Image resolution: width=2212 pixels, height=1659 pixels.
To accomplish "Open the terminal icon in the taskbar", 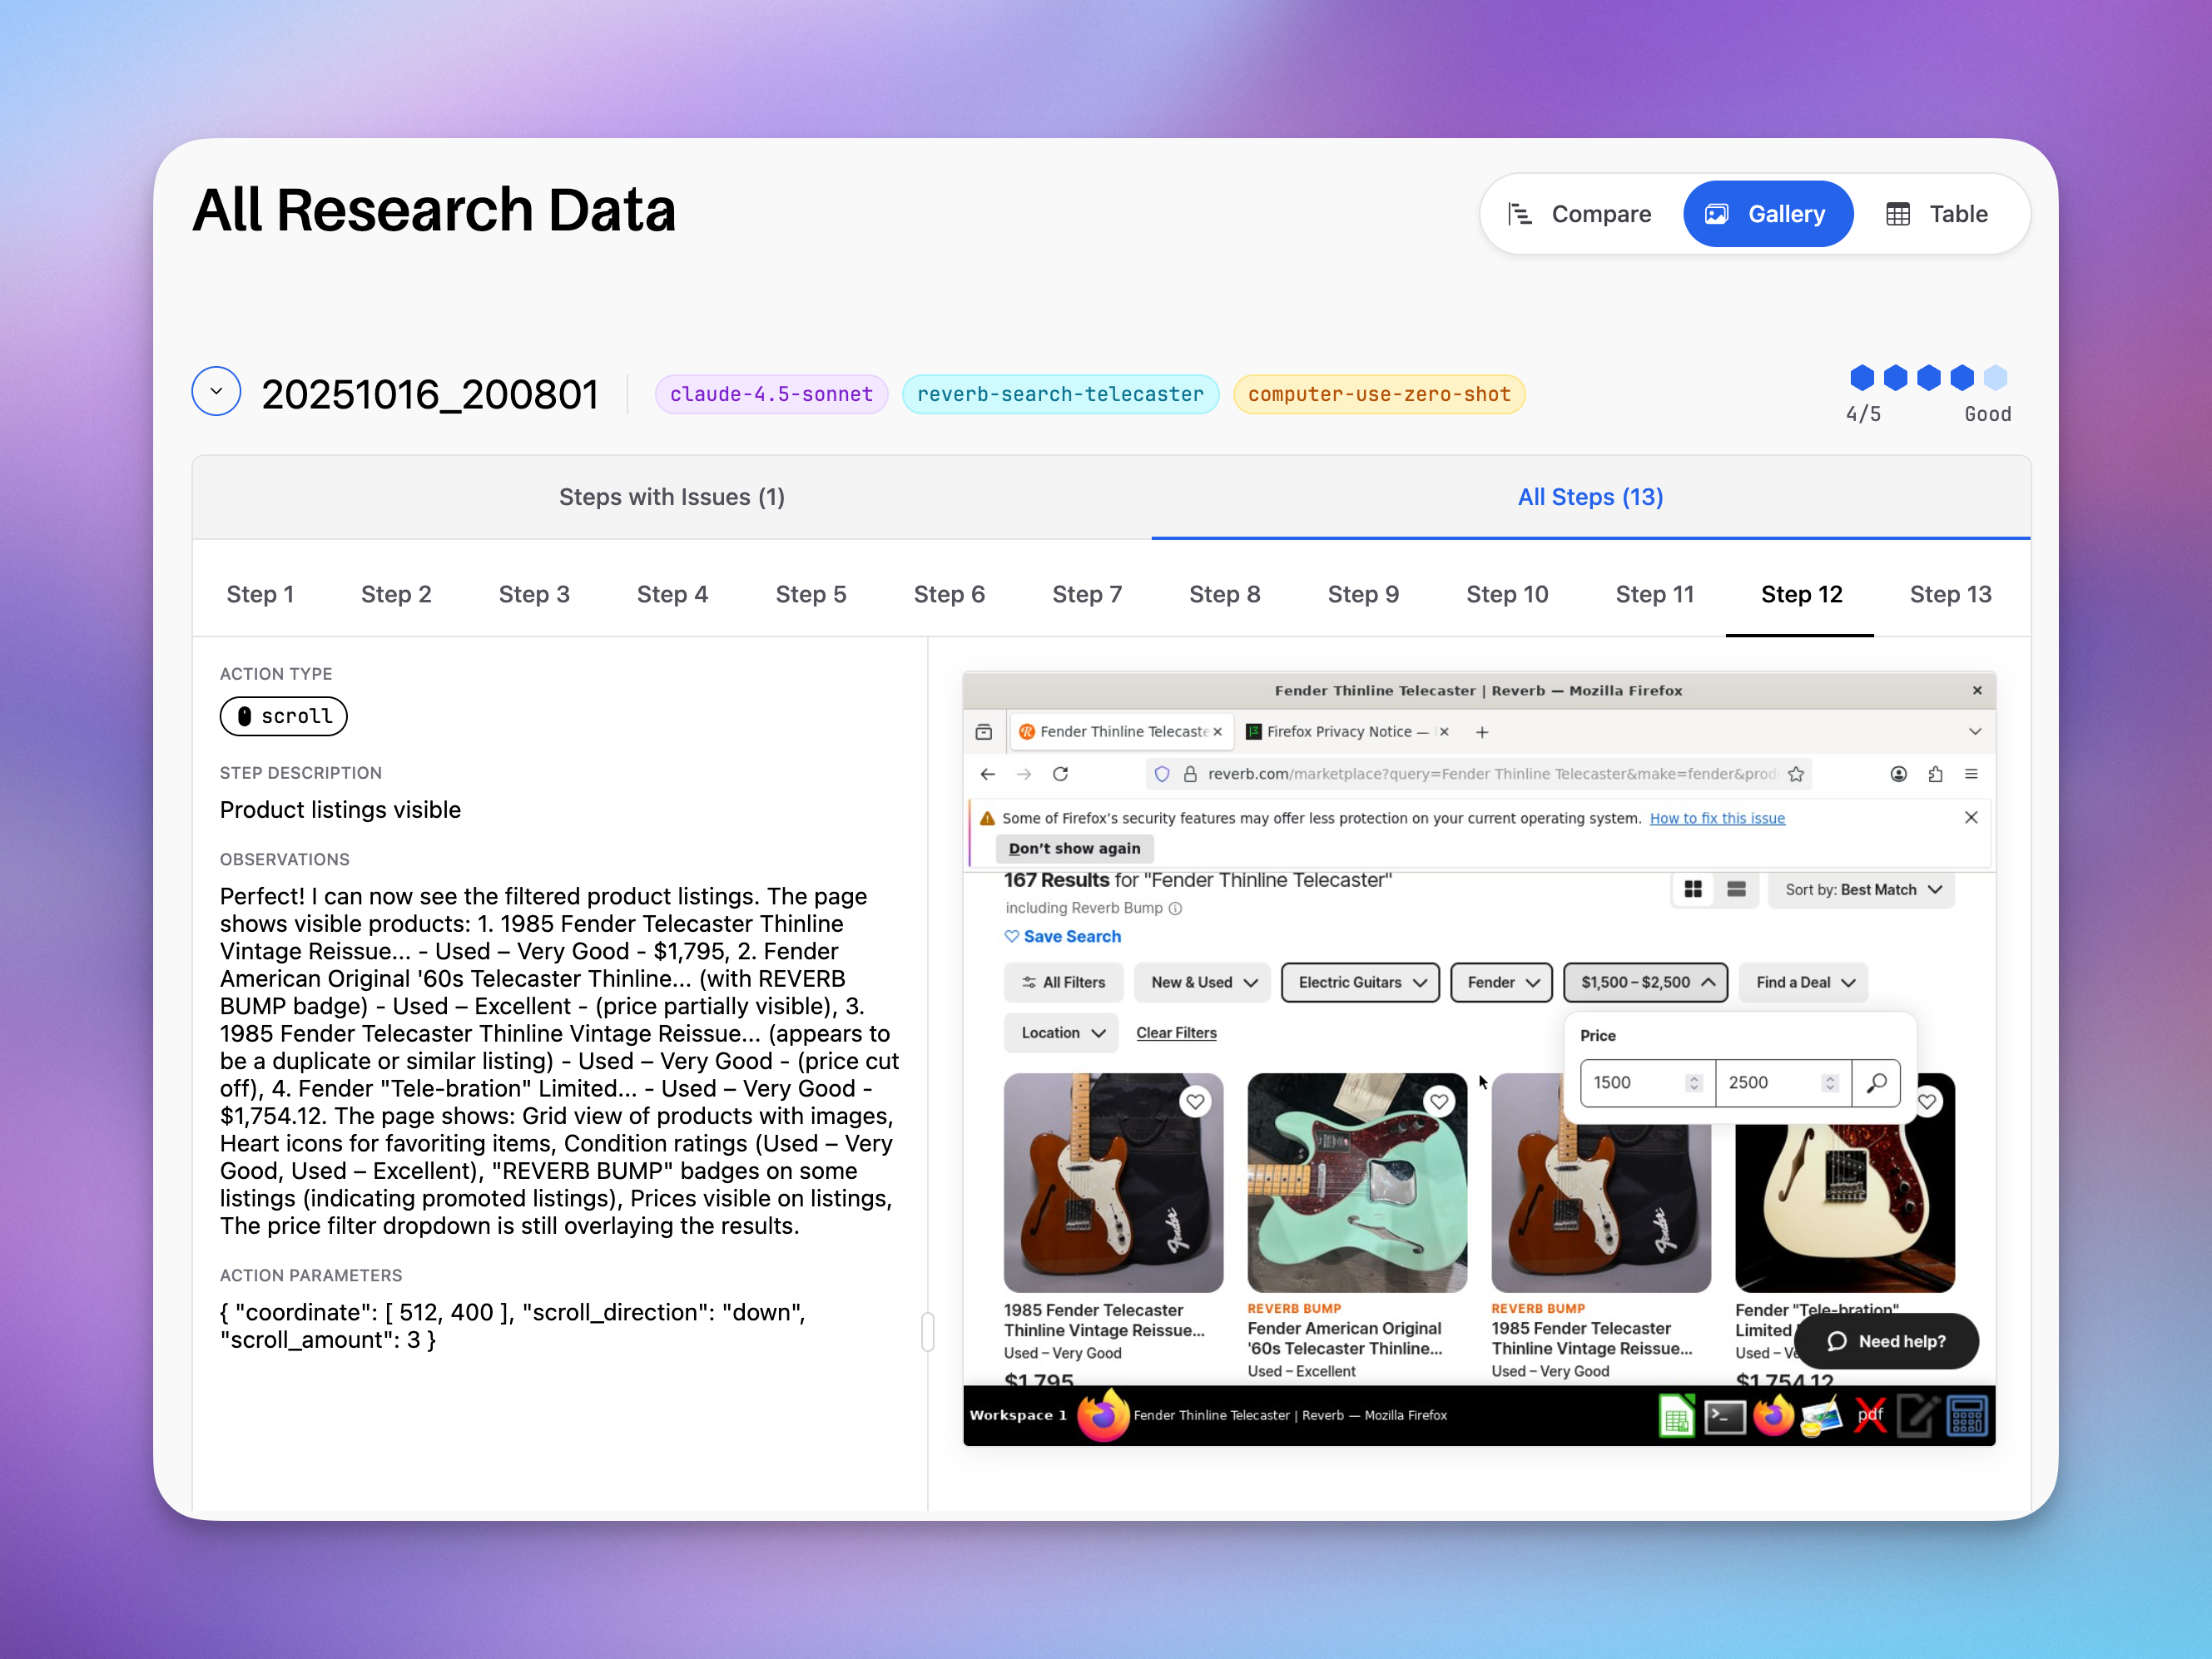I will tap(1725, 1415).
